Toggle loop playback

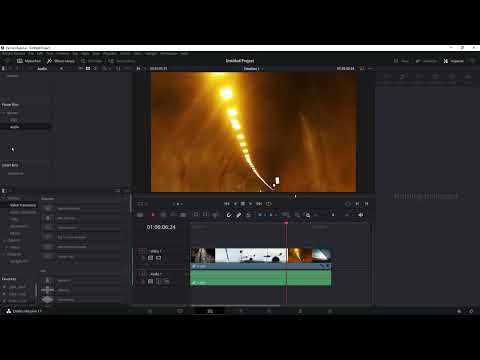tap(269, 204)
